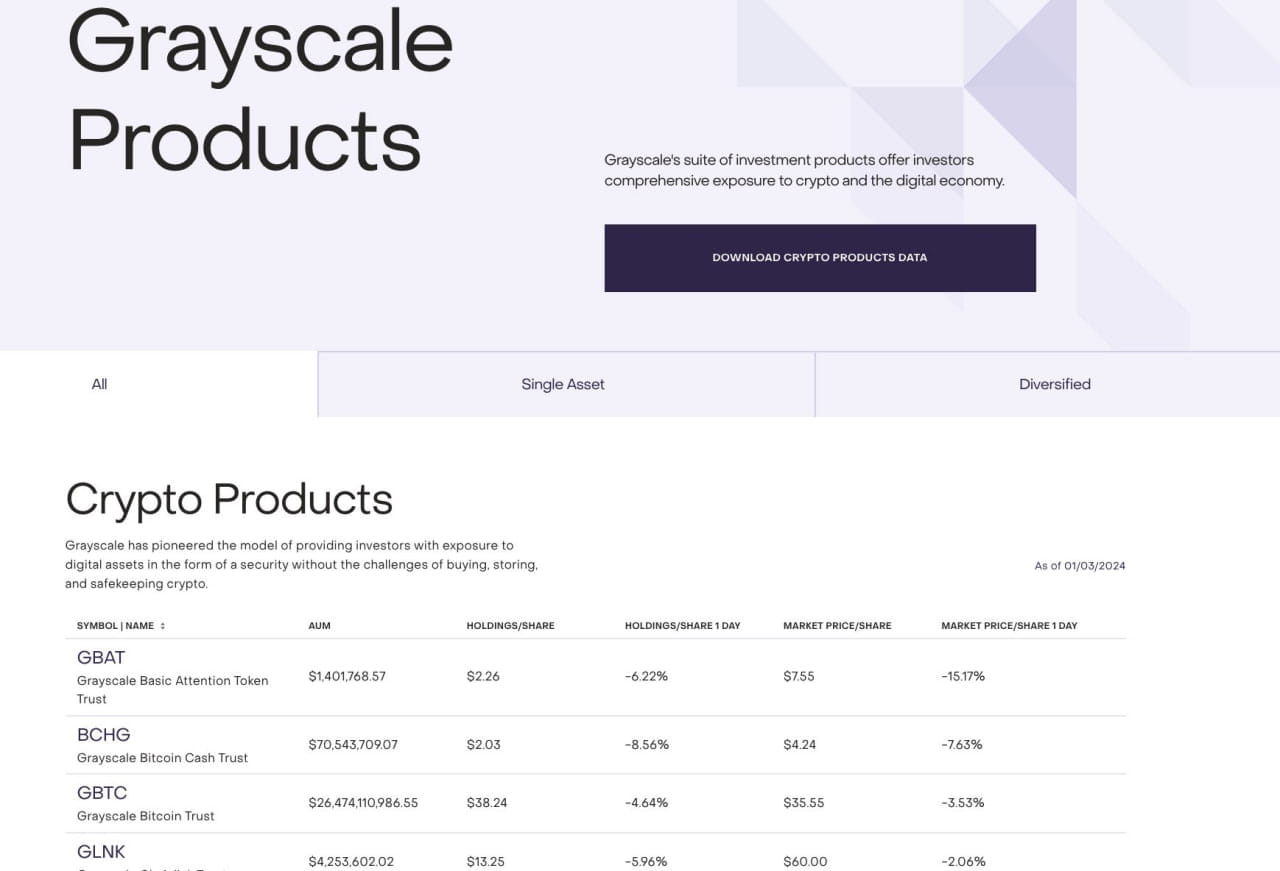Image resolution: width=1280 pixels, height=871 pixels.
Task: Click BCHG holdings per share $2.03
Action: (484, 745)
